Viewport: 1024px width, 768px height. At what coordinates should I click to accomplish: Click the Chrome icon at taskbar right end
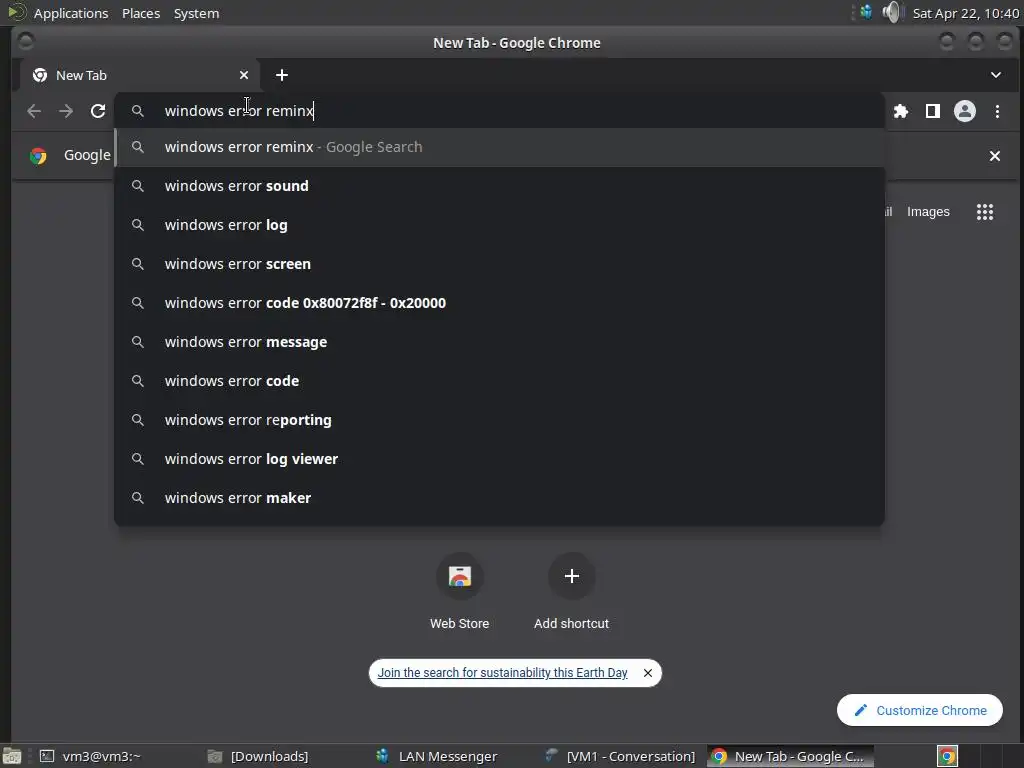pyautogui.click(x=948, y=756)
